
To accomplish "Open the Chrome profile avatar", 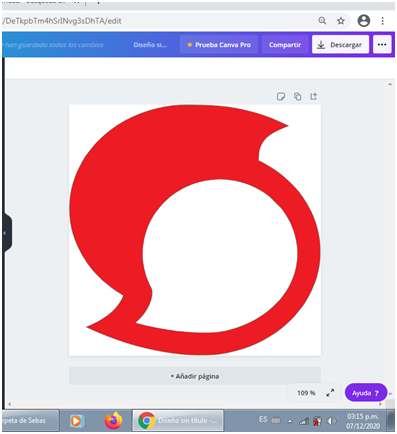I will (364, 21).
